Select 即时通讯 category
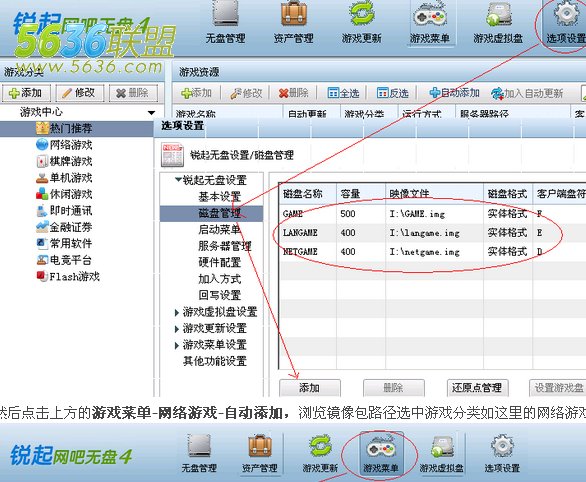Screen dimensions: 586x482 point(64,210)
